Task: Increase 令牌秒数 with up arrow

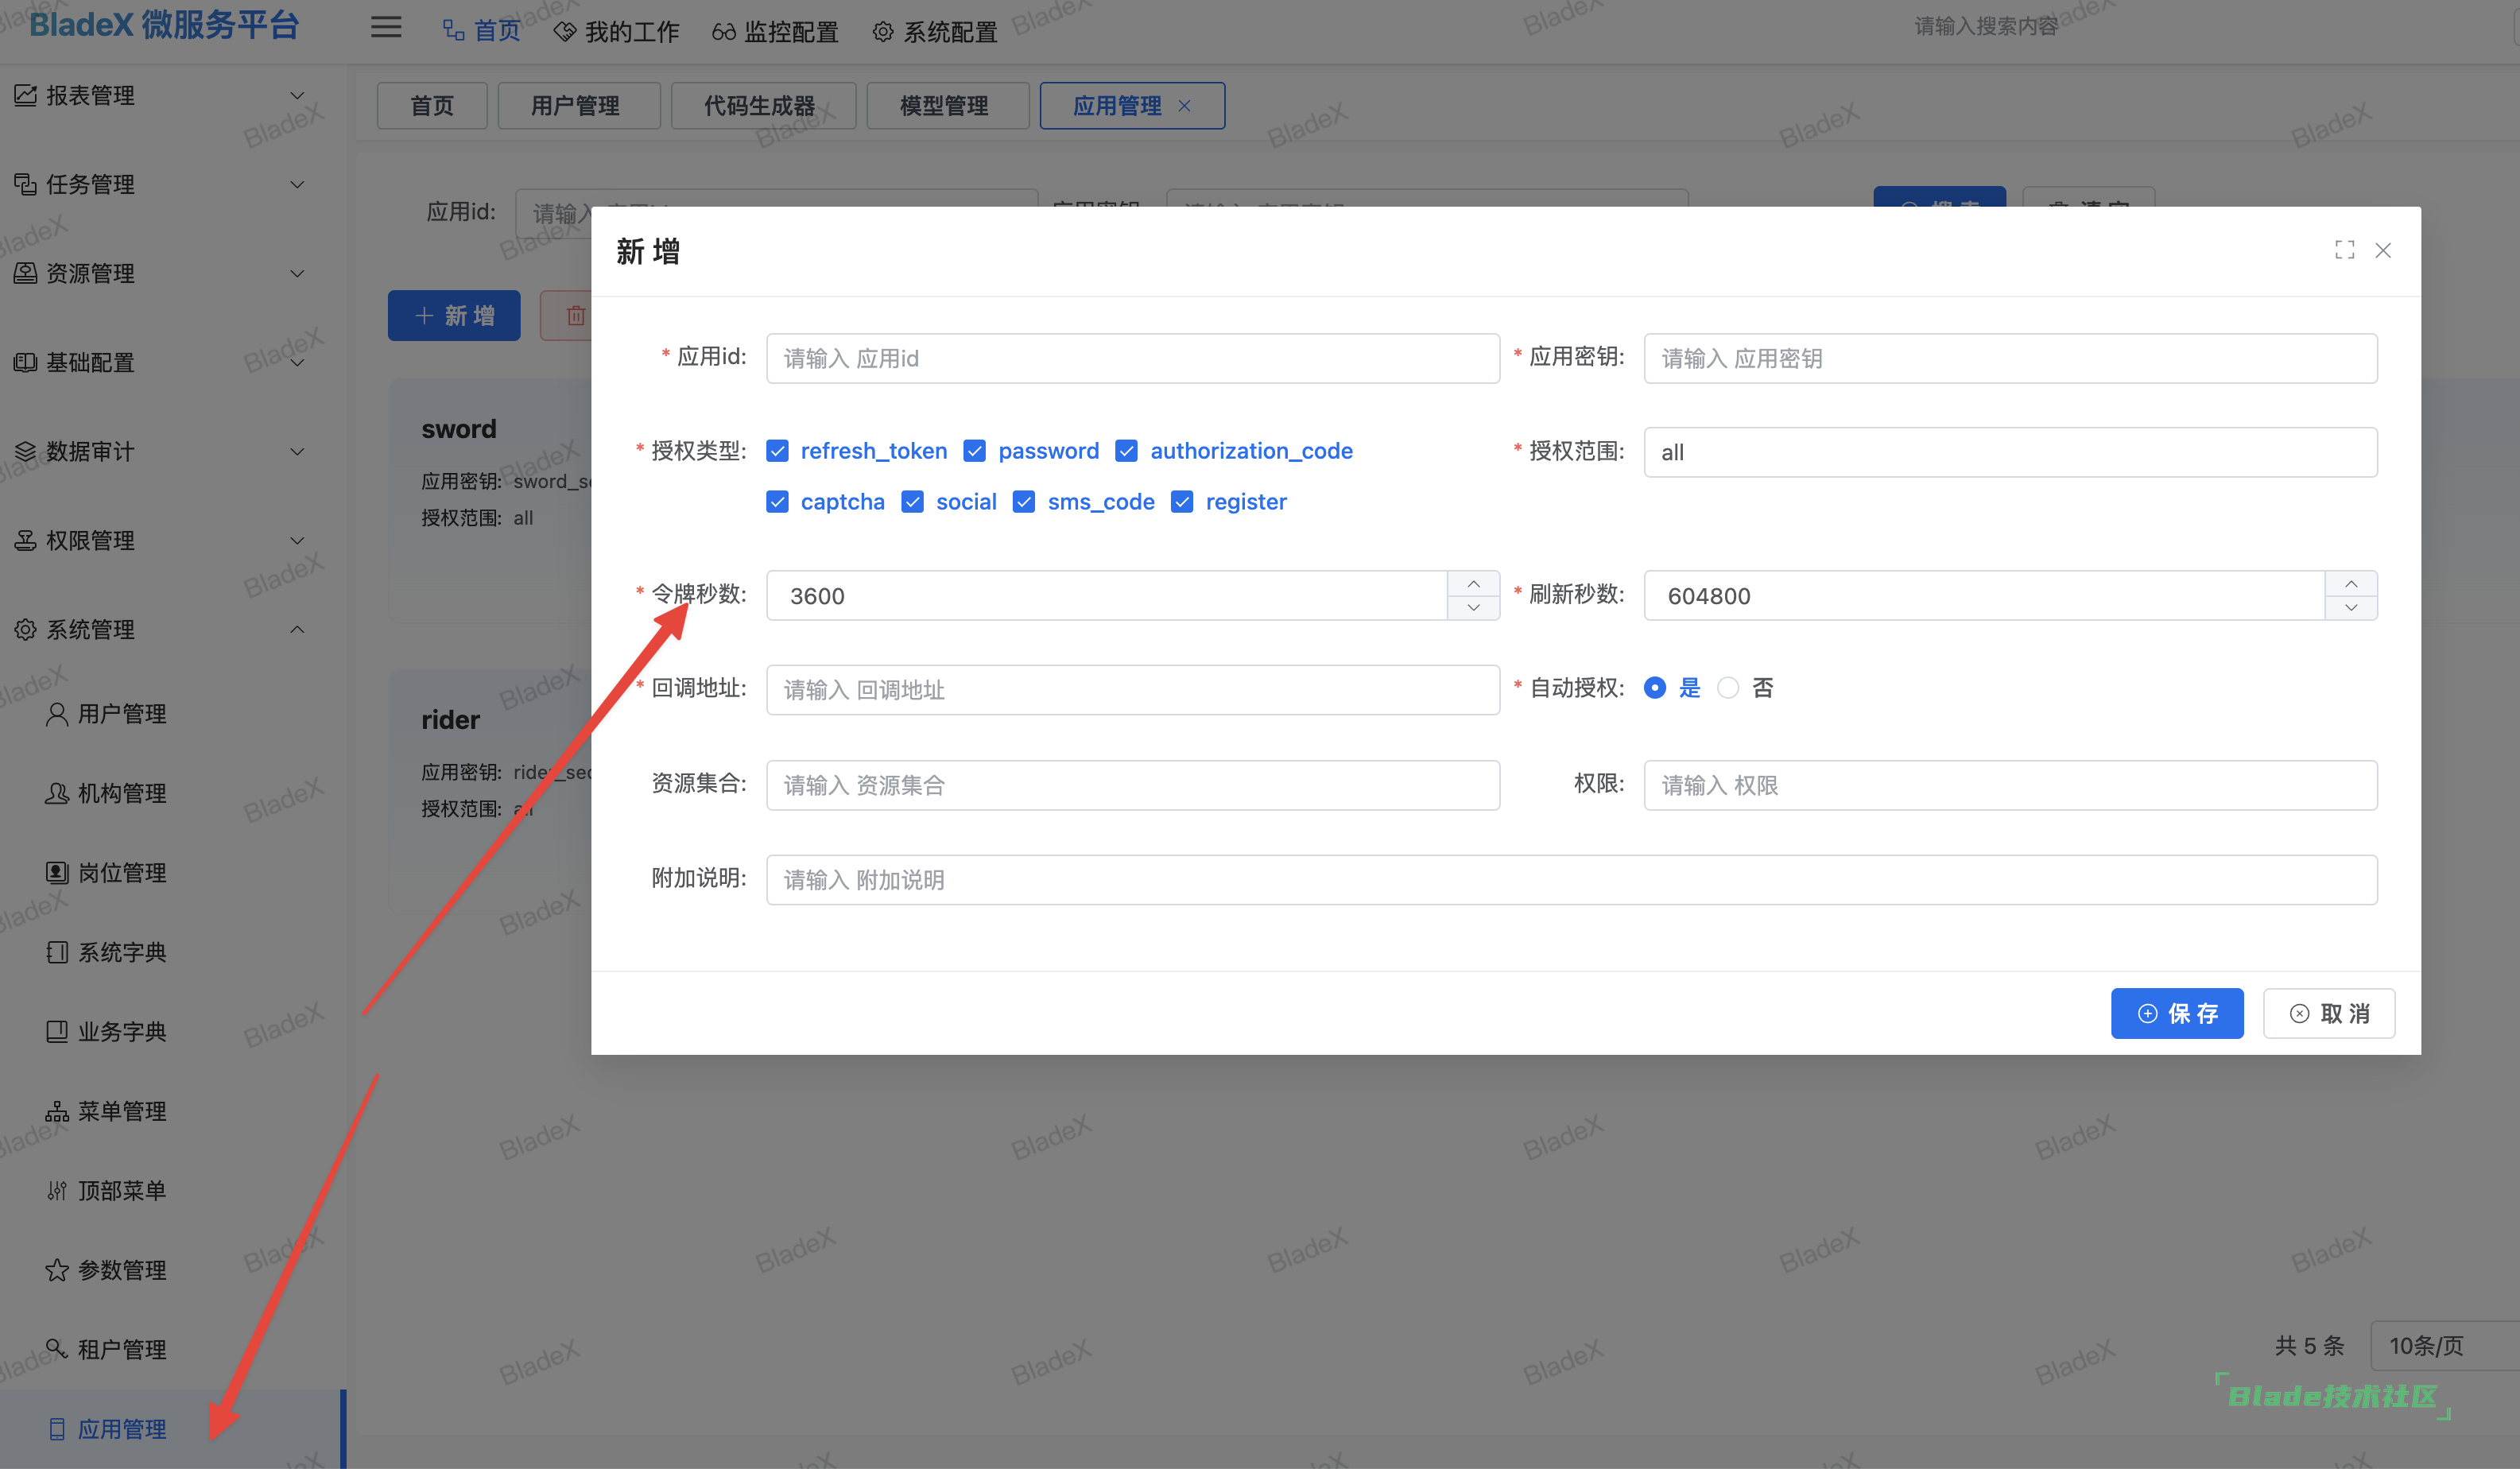Action: click(1473, 584)
